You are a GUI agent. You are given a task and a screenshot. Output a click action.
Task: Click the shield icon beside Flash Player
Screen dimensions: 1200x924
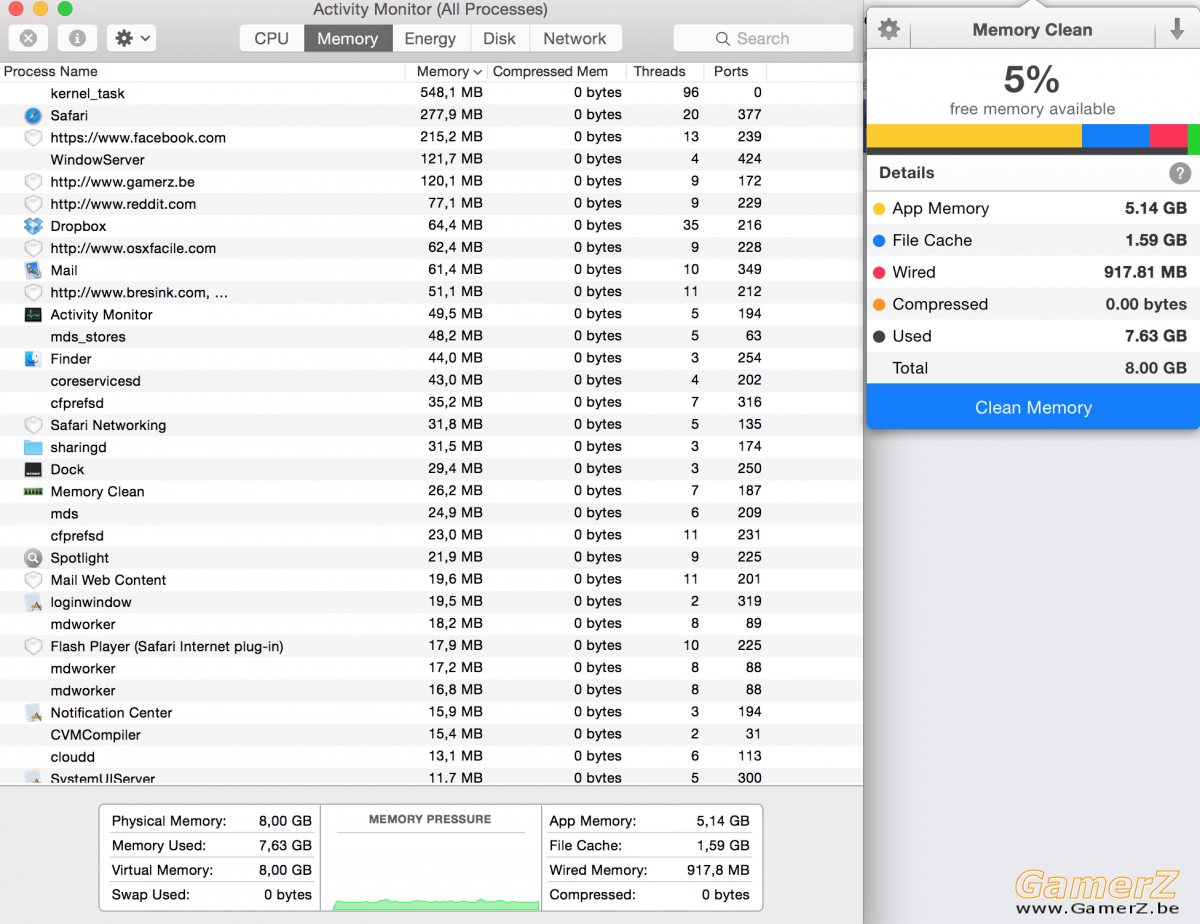pos(33,646)
